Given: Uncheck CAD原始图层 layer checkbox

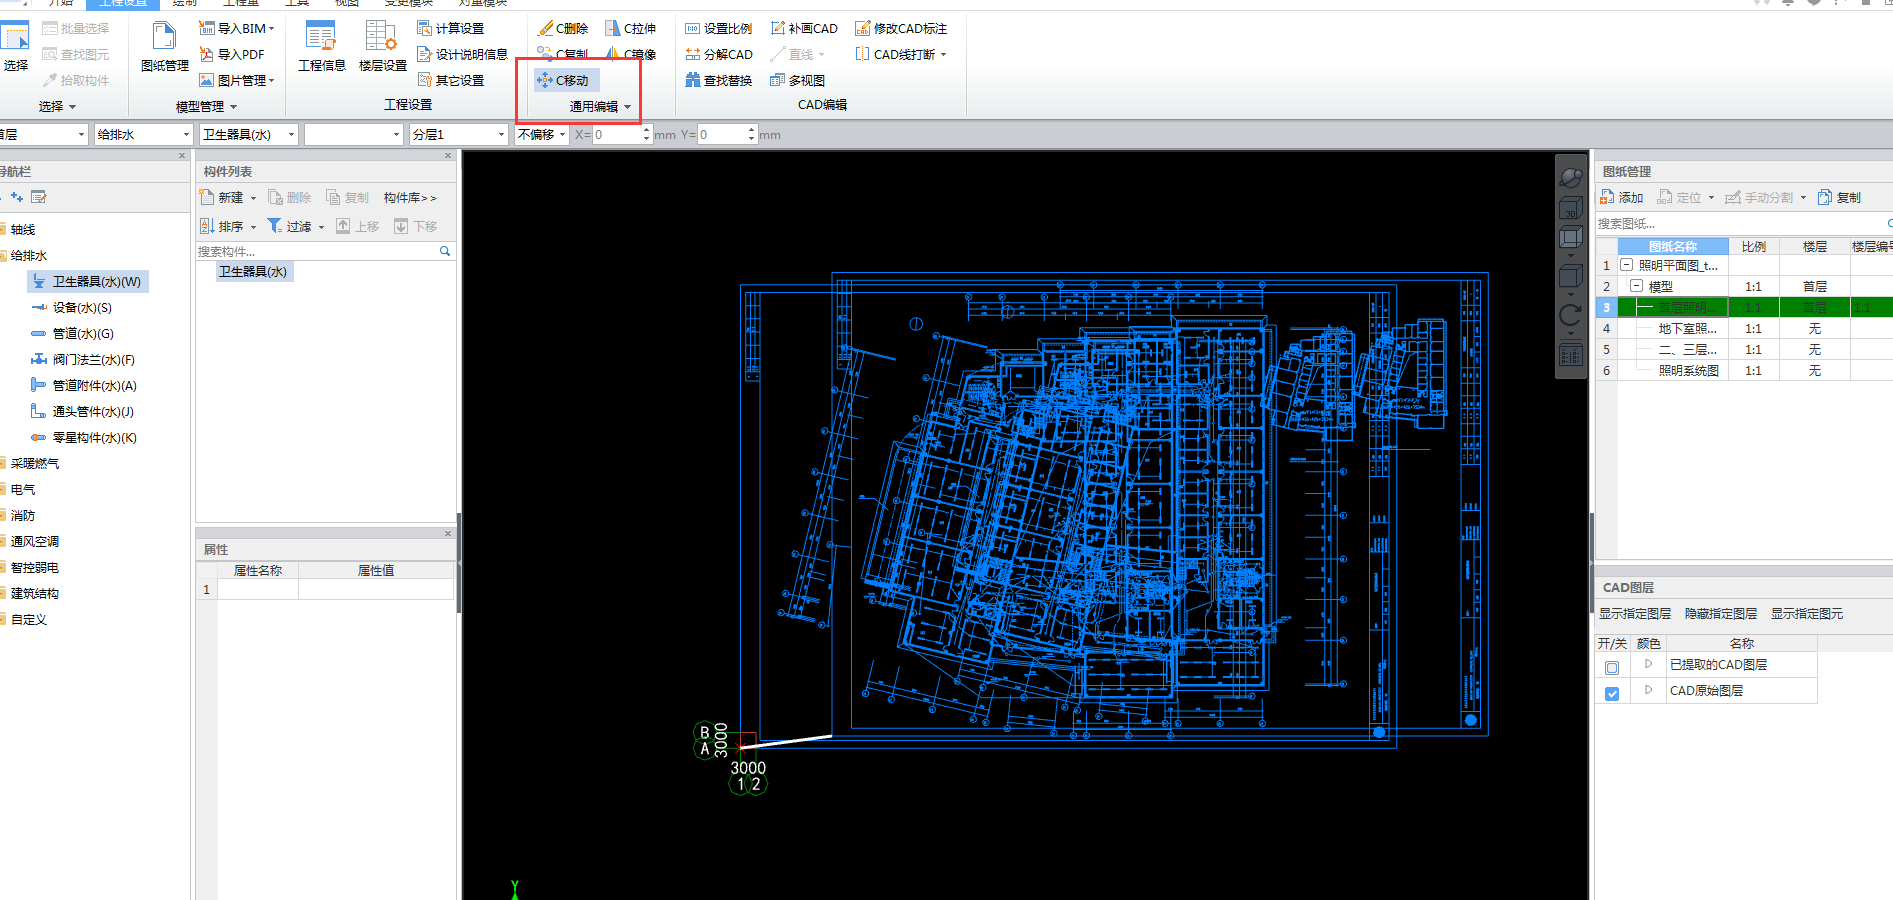Looking at the screenshot, I should (x=1612, y=693).
